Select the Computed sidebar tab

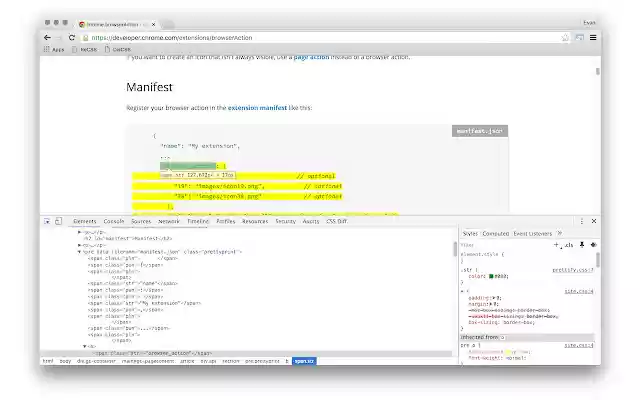(496, 233)
